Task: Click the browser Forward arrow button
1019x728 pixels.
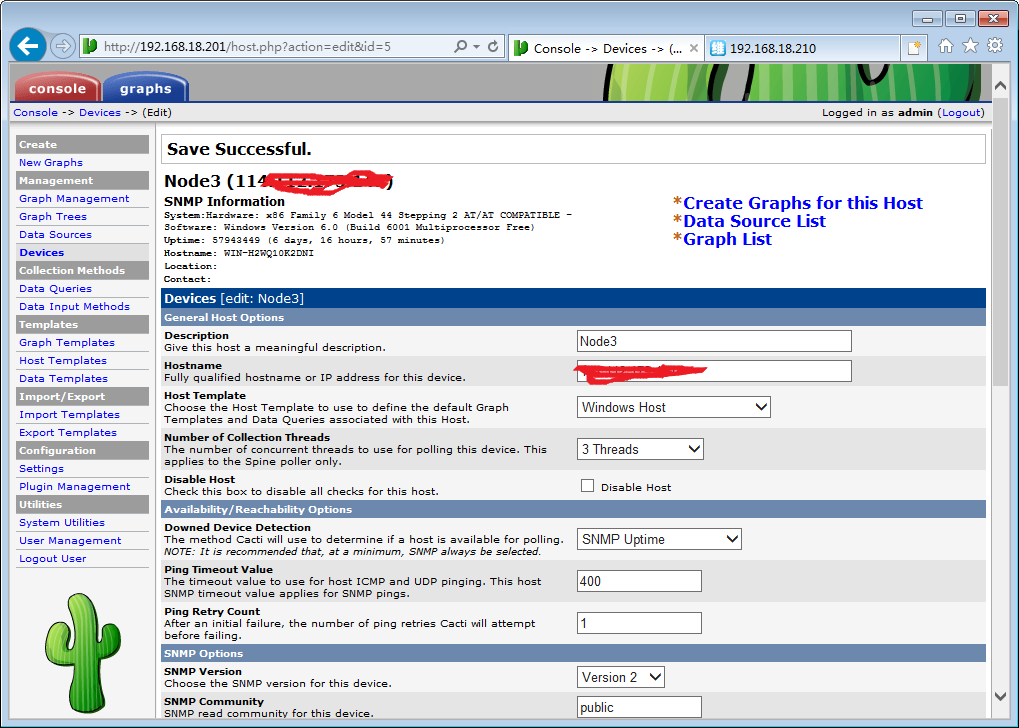Action: tap(62, 46)
